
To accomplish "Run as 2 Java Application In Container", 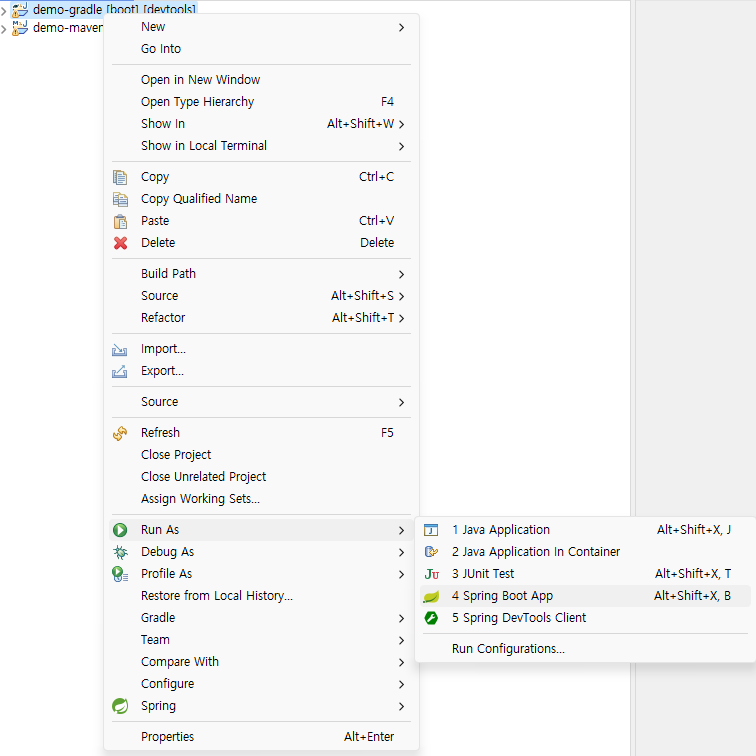I will [x=585, y=552].
